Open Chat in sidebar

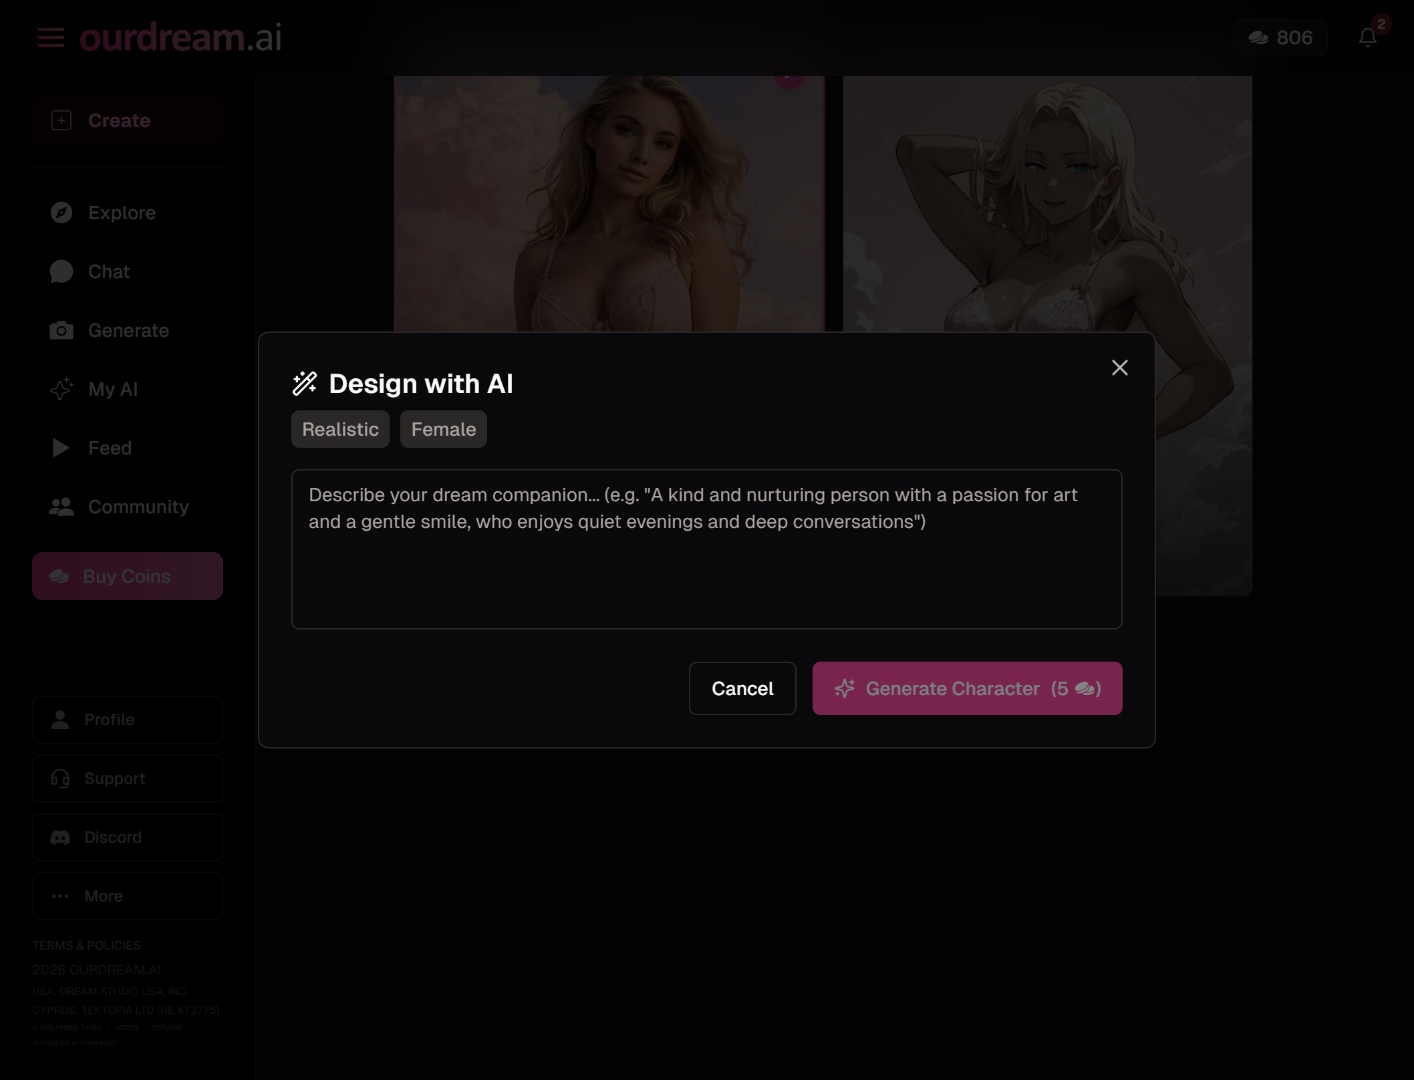tap(127, 271)
